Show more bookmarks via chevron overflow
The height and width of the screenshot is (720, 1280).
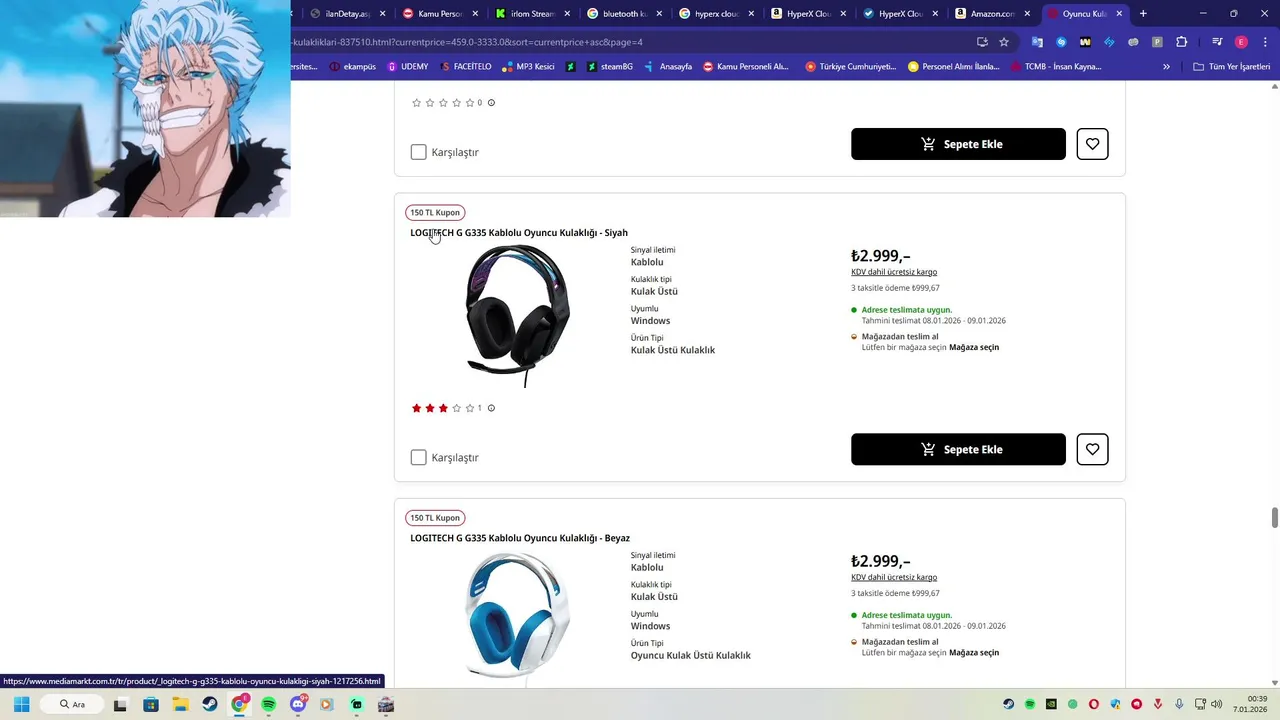[x=1166, y=67]
